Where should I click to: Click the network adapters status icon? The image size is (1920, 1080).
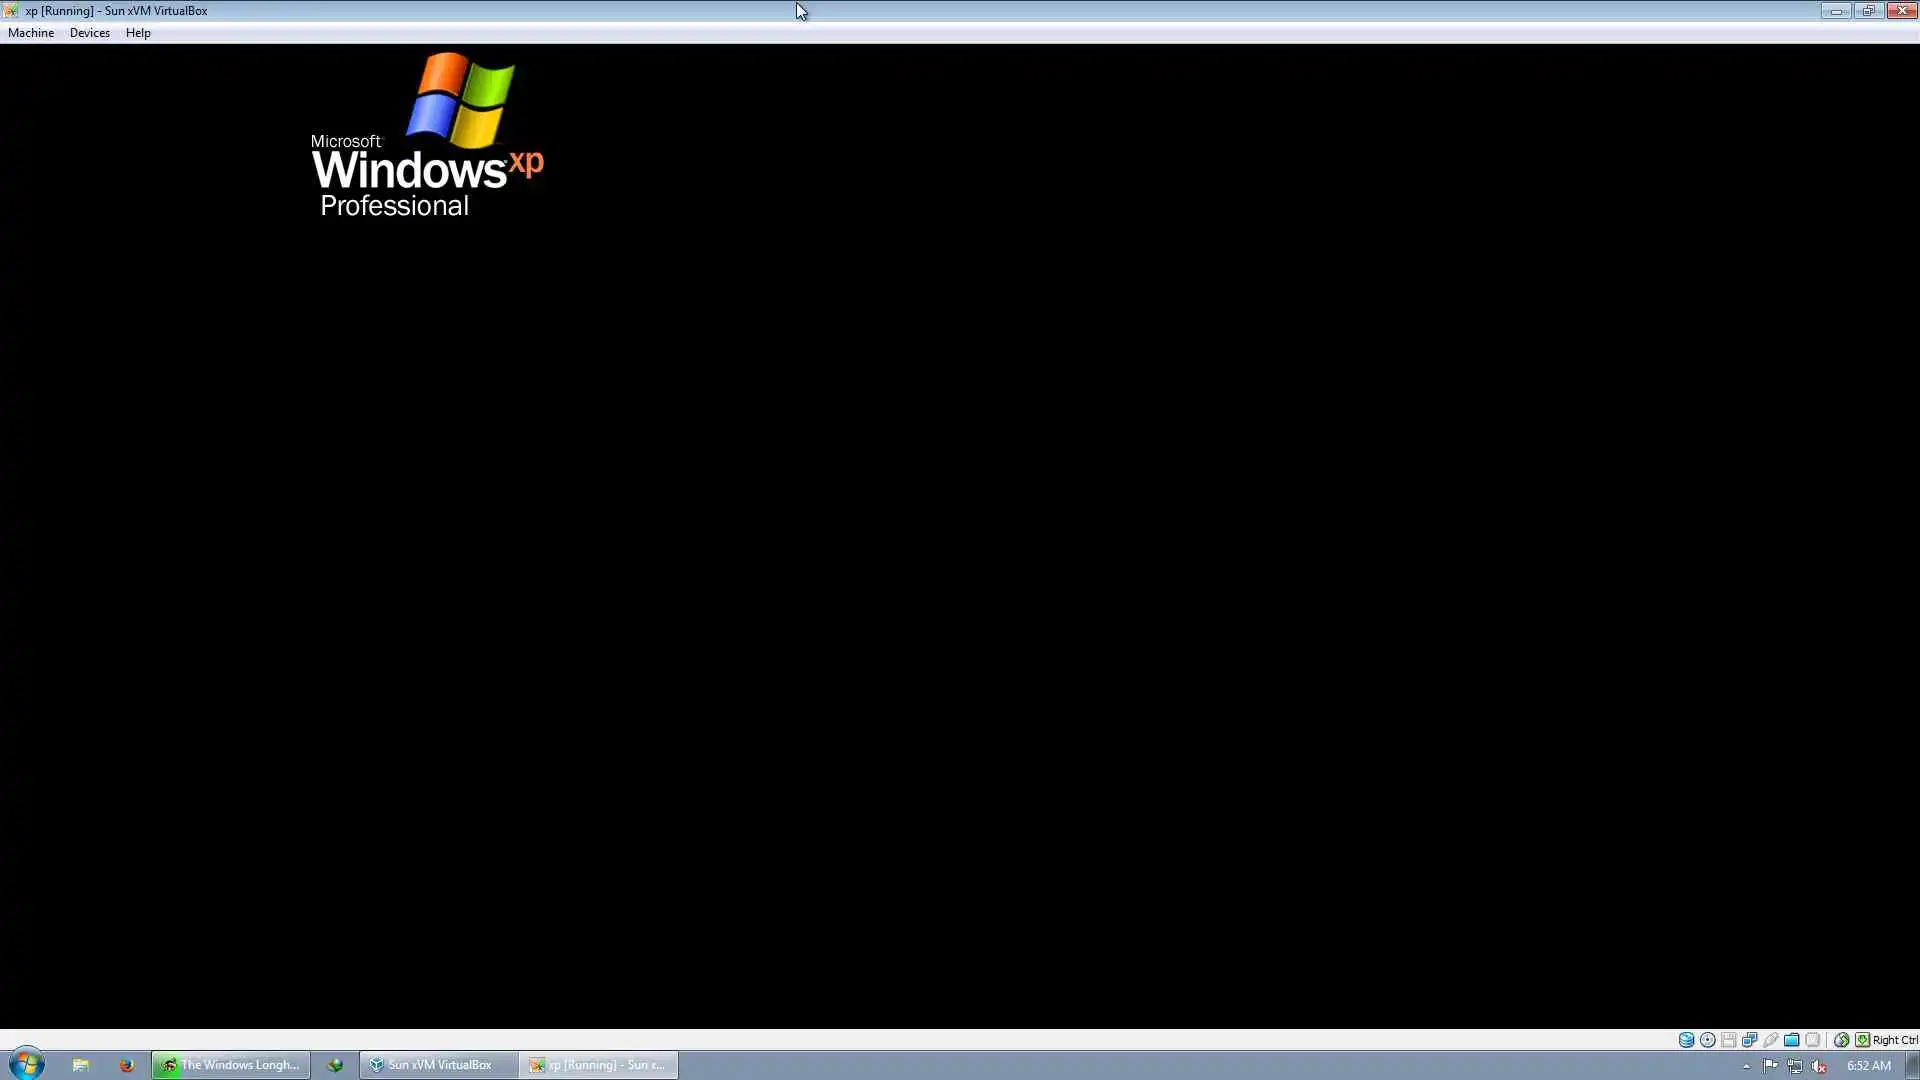(1750, 1040)
